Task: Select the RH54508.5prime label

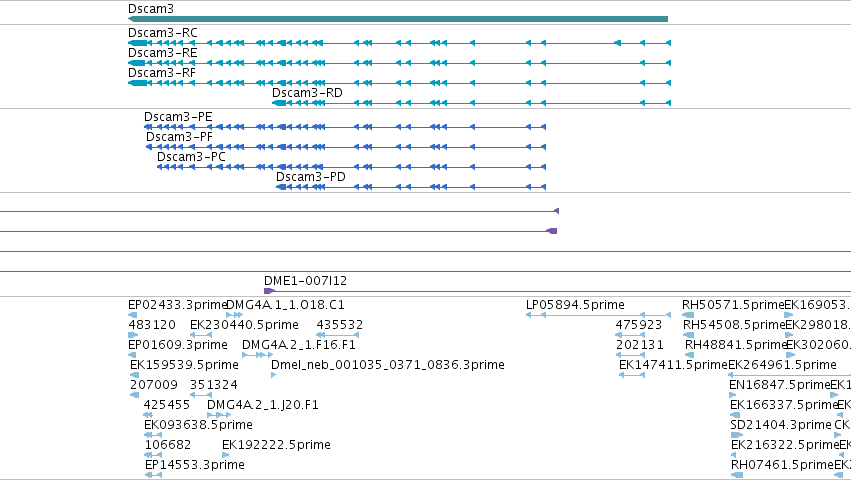Action: 734,325
